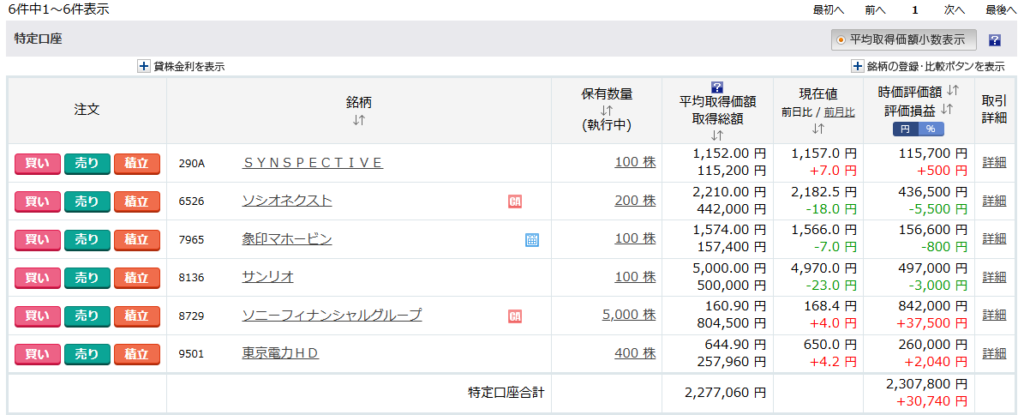Sort by 銘柄 using the arrows icon

(x=359, y=120)
